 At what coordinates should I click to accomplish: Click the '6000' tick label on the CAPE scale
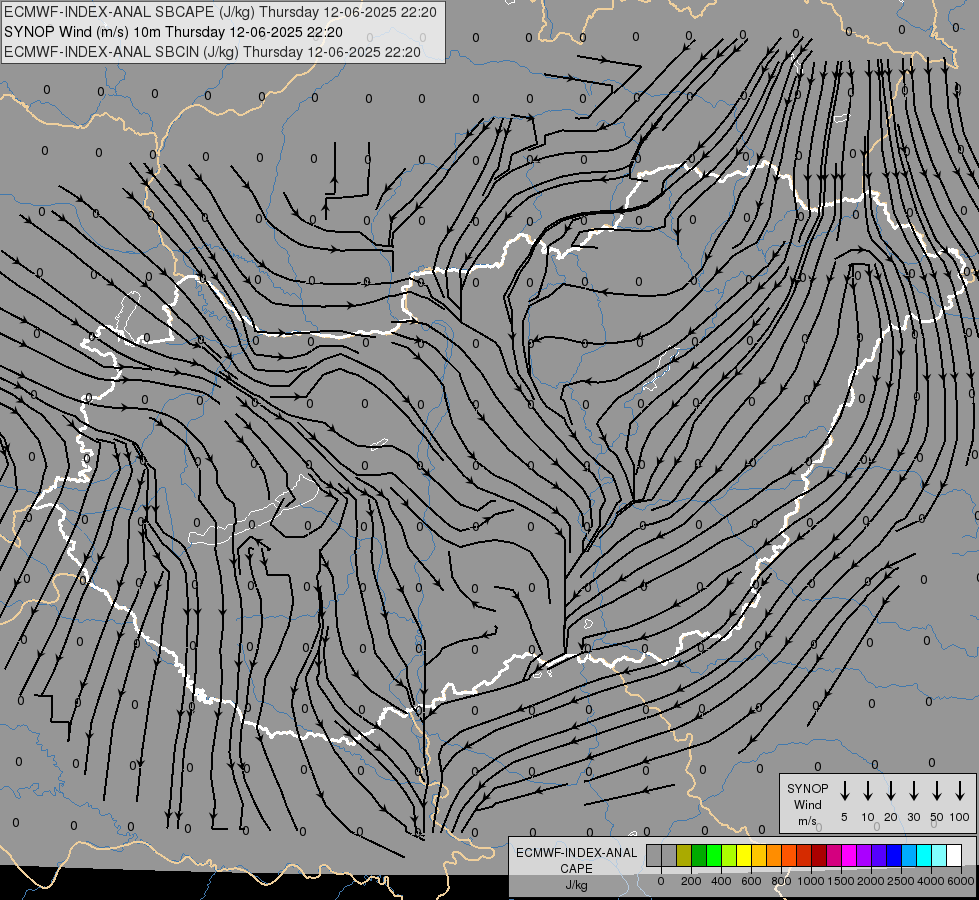[x=961, y=881]
